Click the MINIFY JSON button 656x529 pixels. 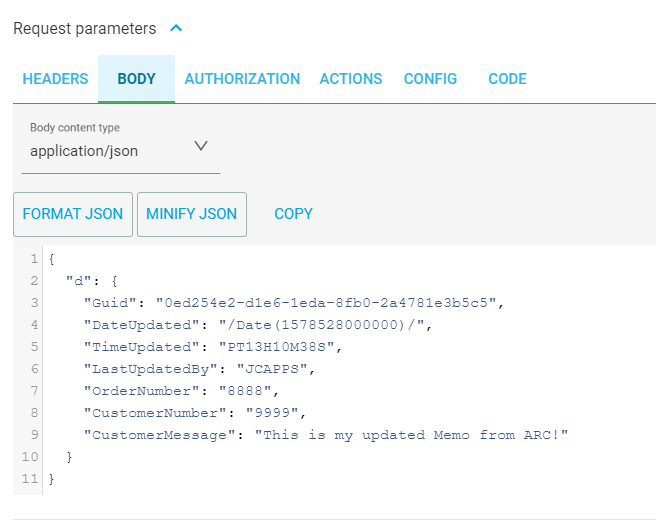coord(192,214)
